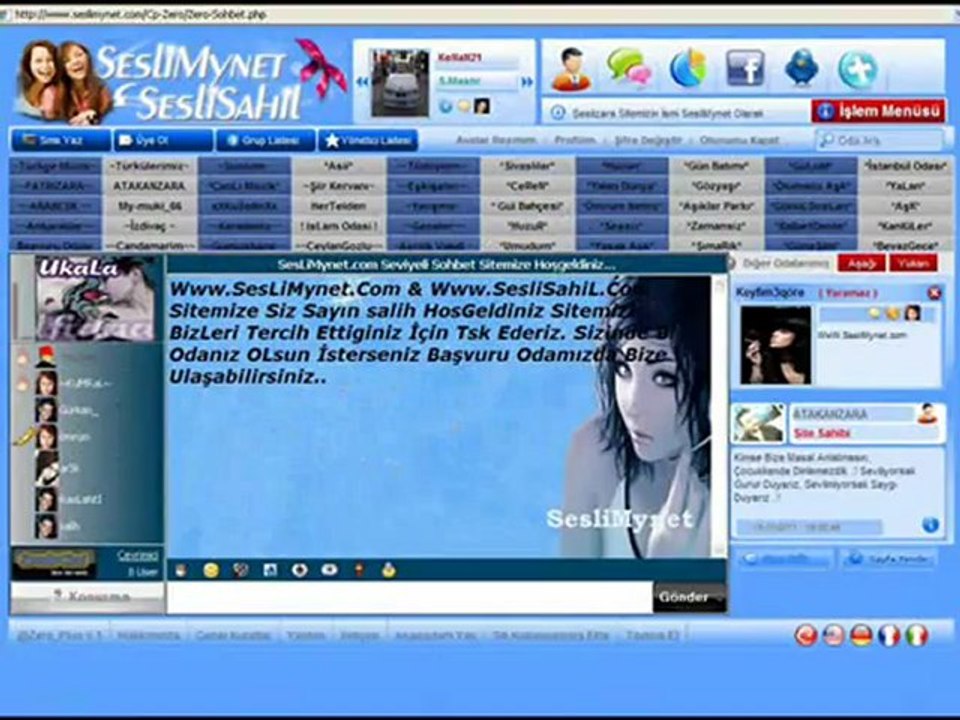Enter the HerTelden room
Image resolution: width=960 pixels, height=720 pixels.
pyautogui.click(x=339, y=206)
